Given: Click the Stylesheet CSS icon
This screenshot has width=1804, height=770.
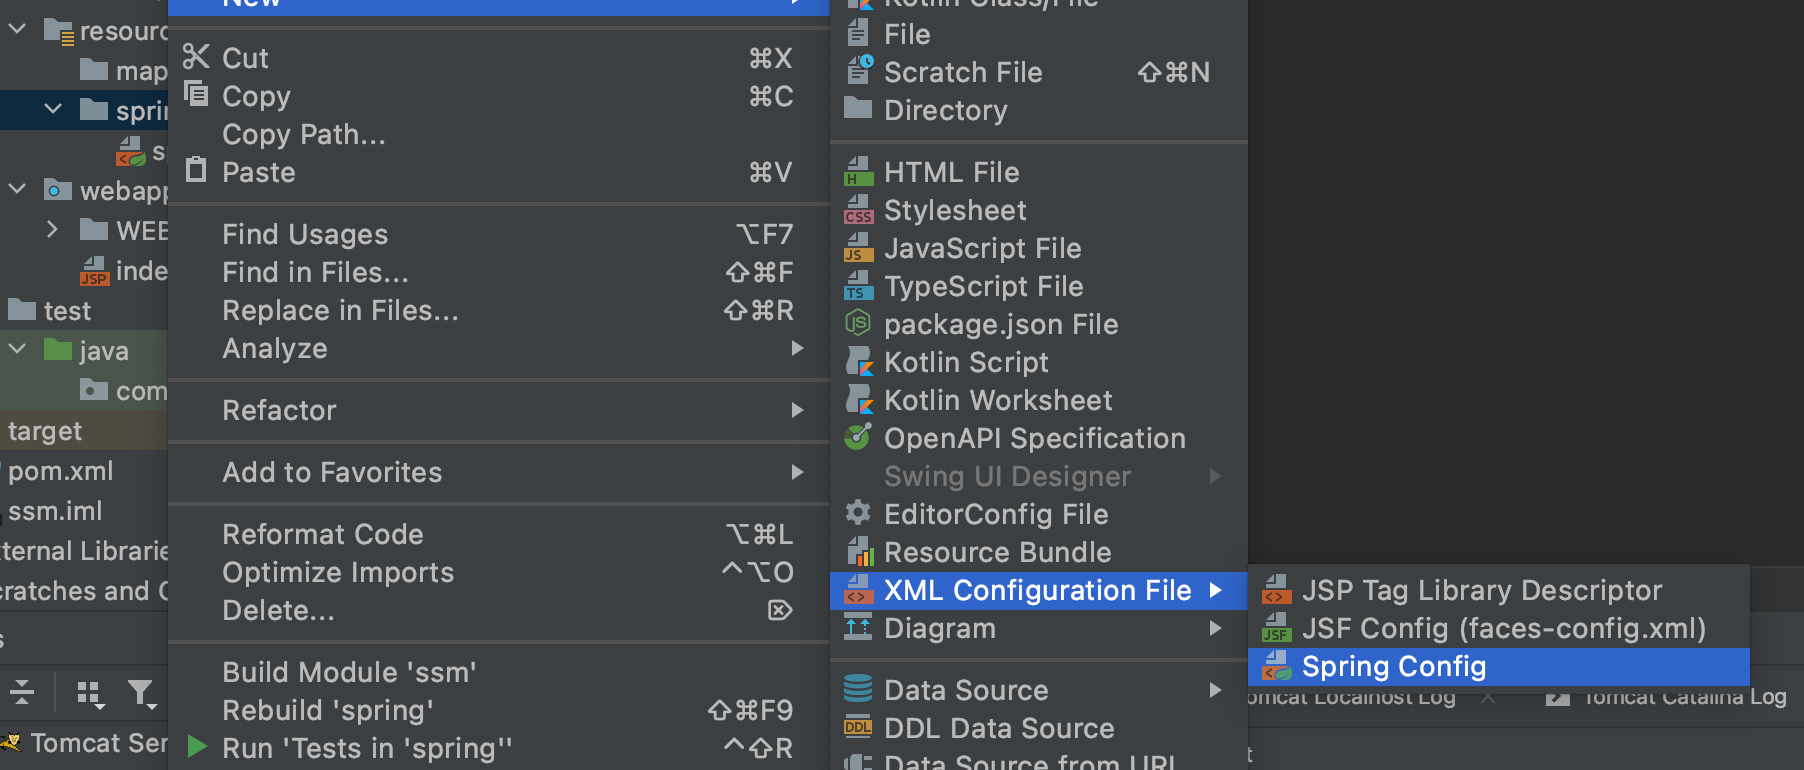Looking at the screenshot, I should pyautogui.click(x=858, y=210).
